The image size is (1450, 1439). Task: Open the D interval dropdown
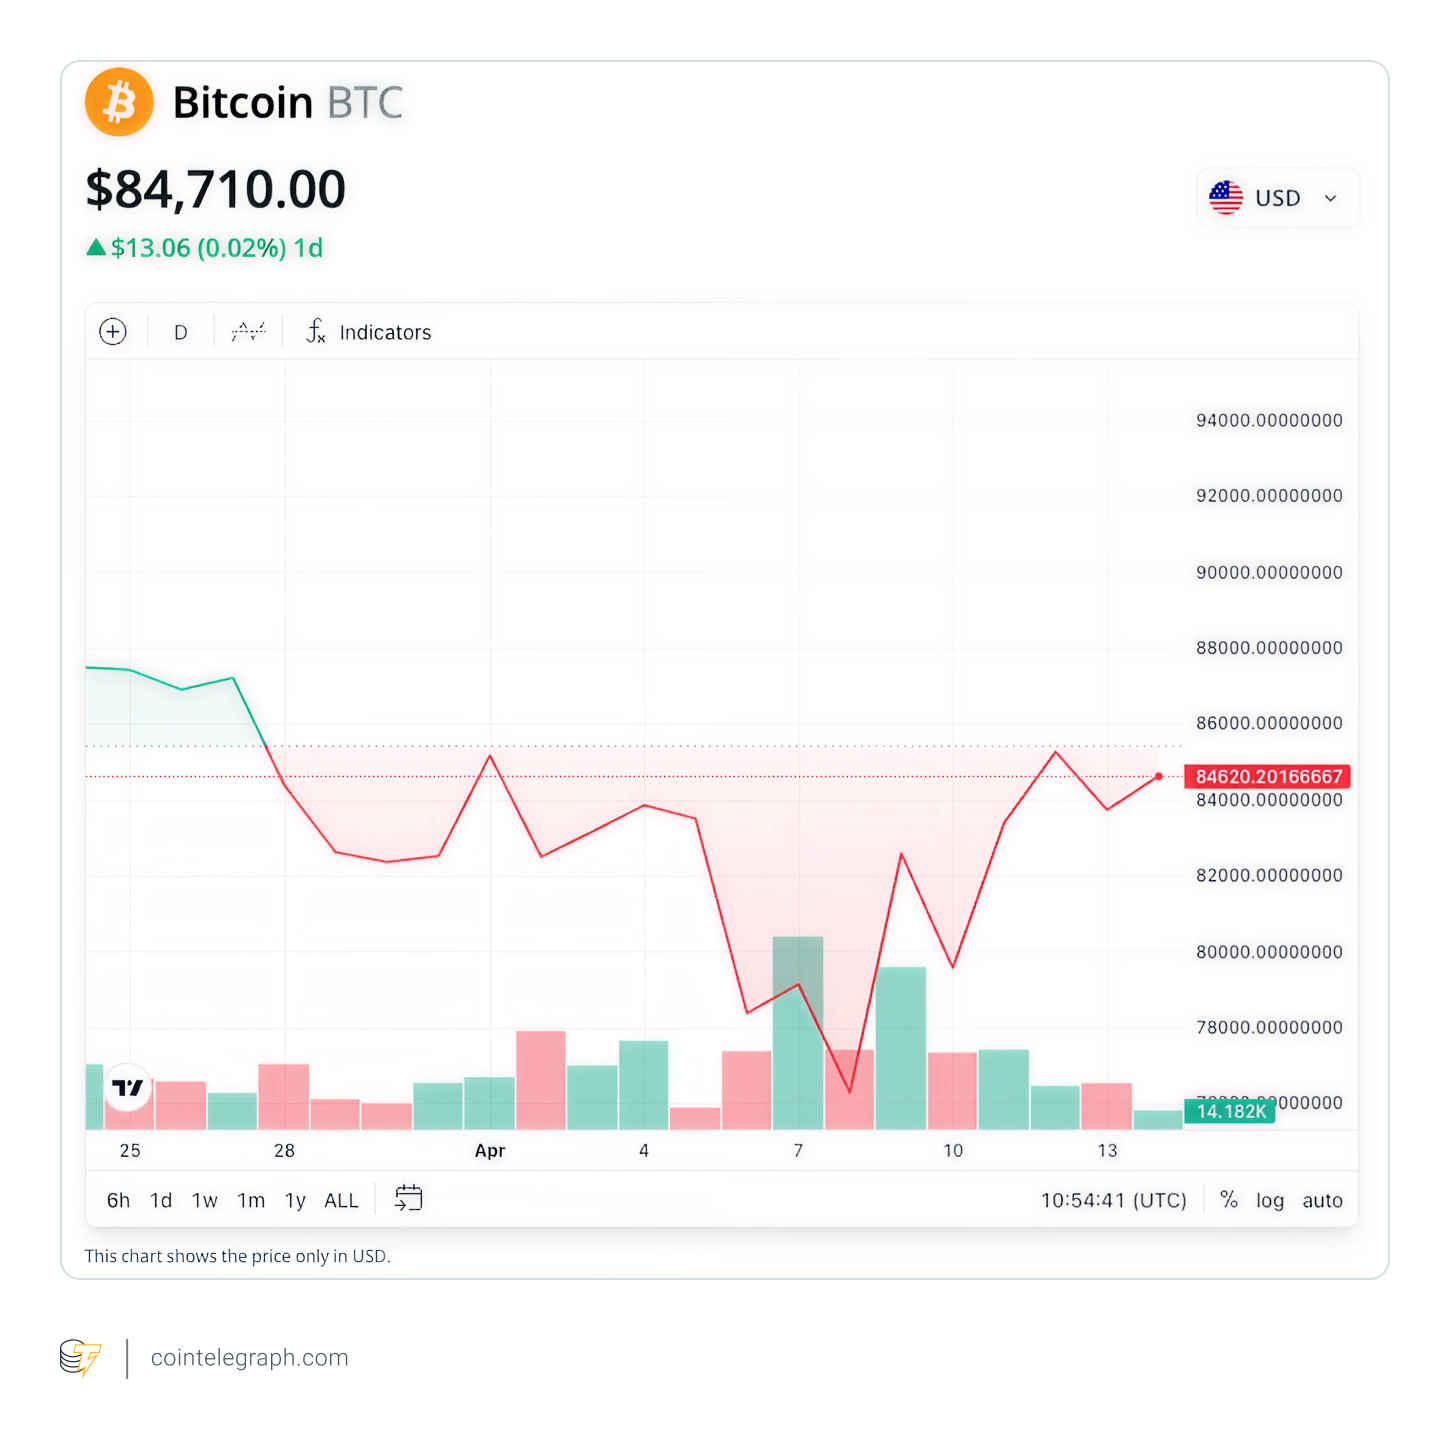tap(181, 332)
